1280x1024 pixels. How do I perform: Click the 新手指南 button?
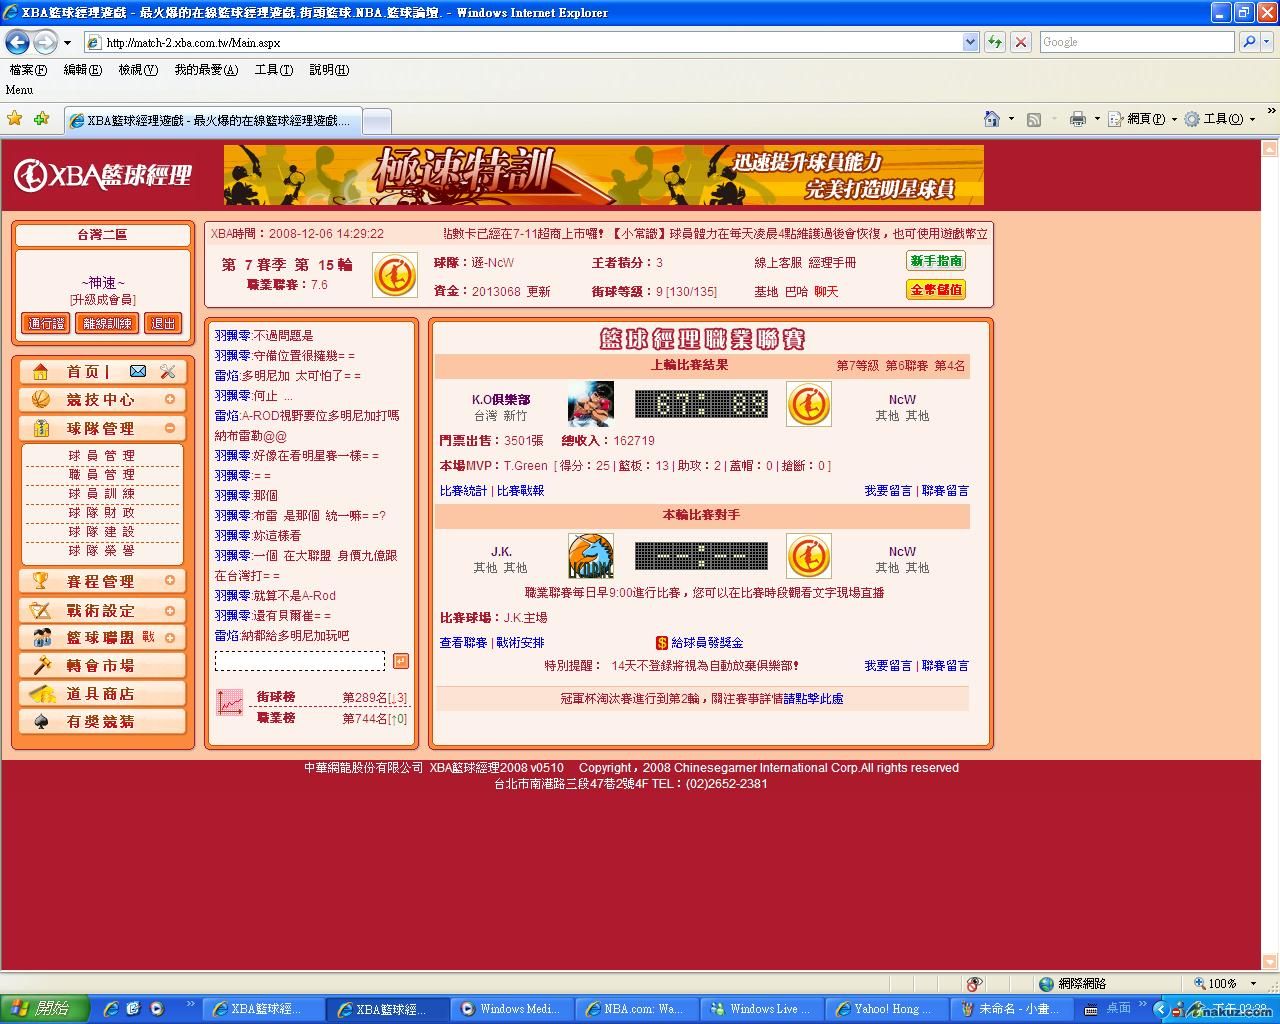pos(936,261)
